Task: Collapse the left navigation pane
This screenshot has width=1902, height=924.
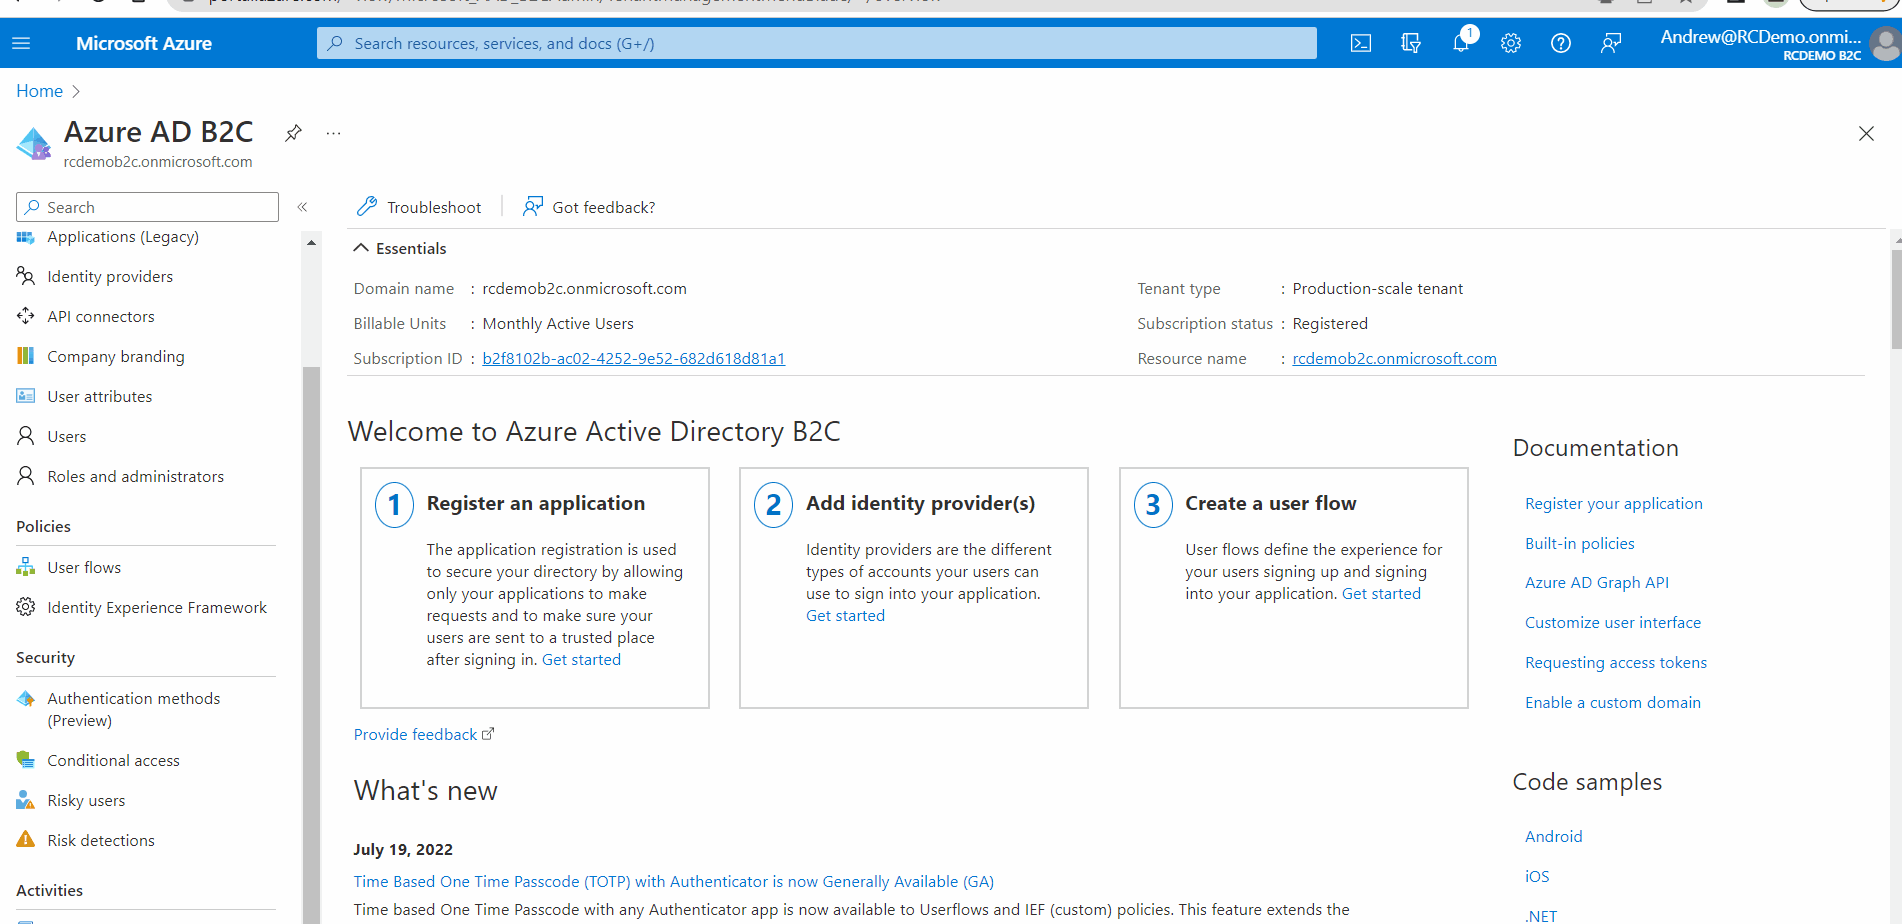Action: (302, 207)
